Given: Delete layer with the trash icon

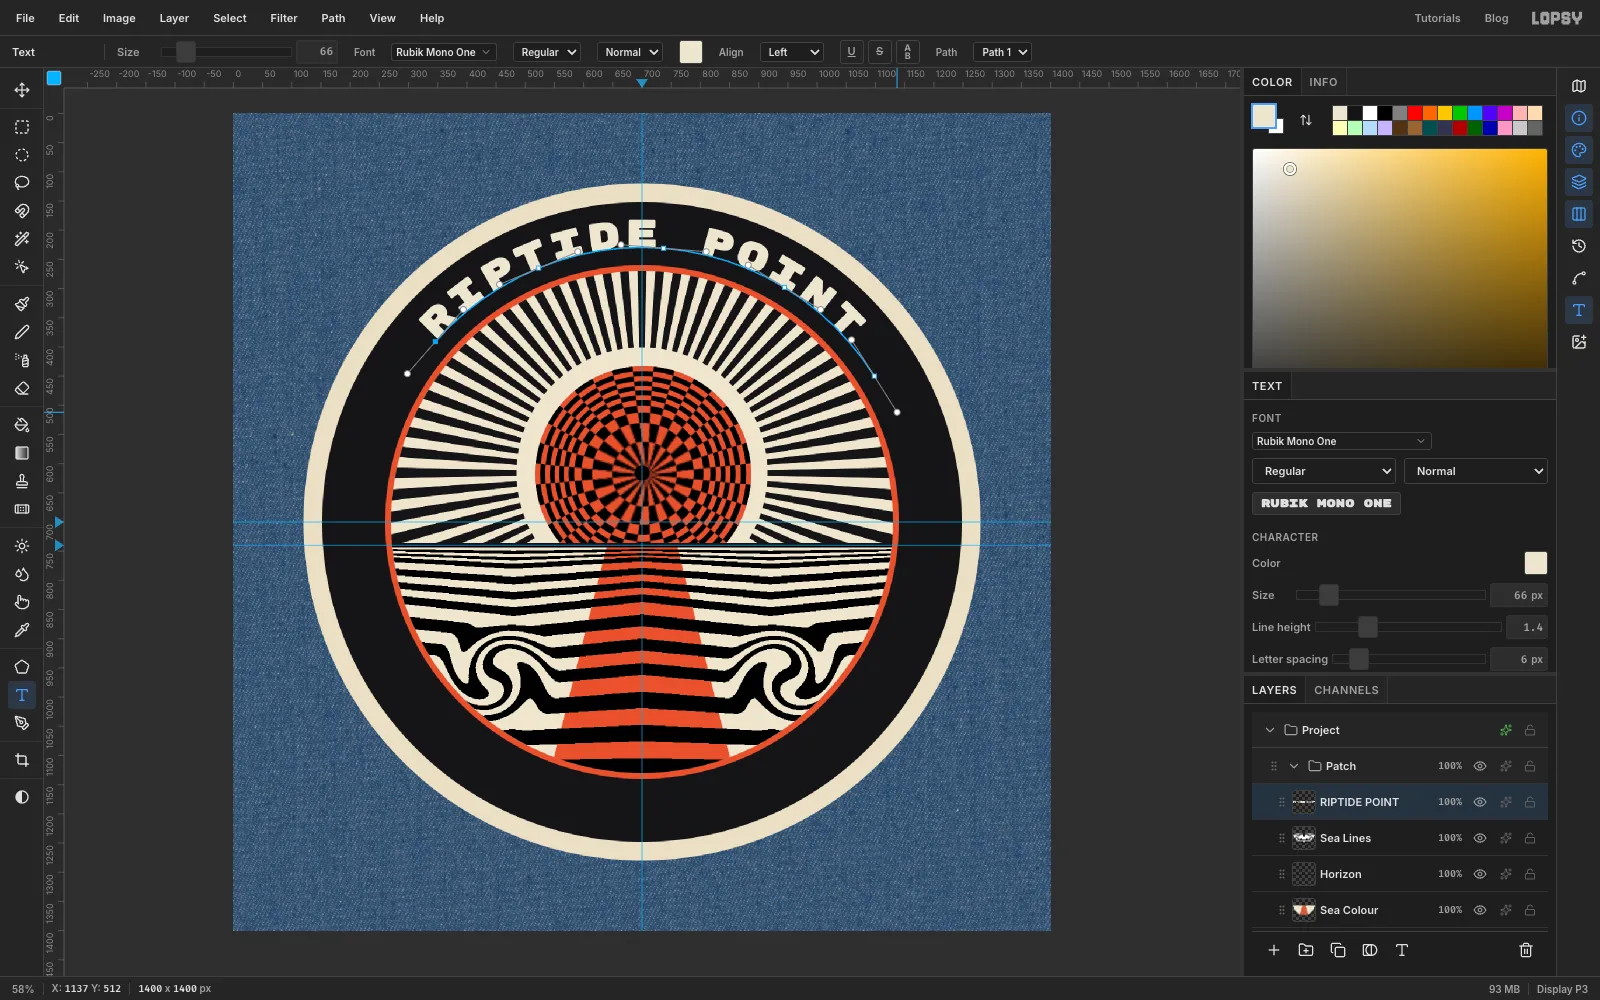Looking at the screenshot, I should (1526, 950).
